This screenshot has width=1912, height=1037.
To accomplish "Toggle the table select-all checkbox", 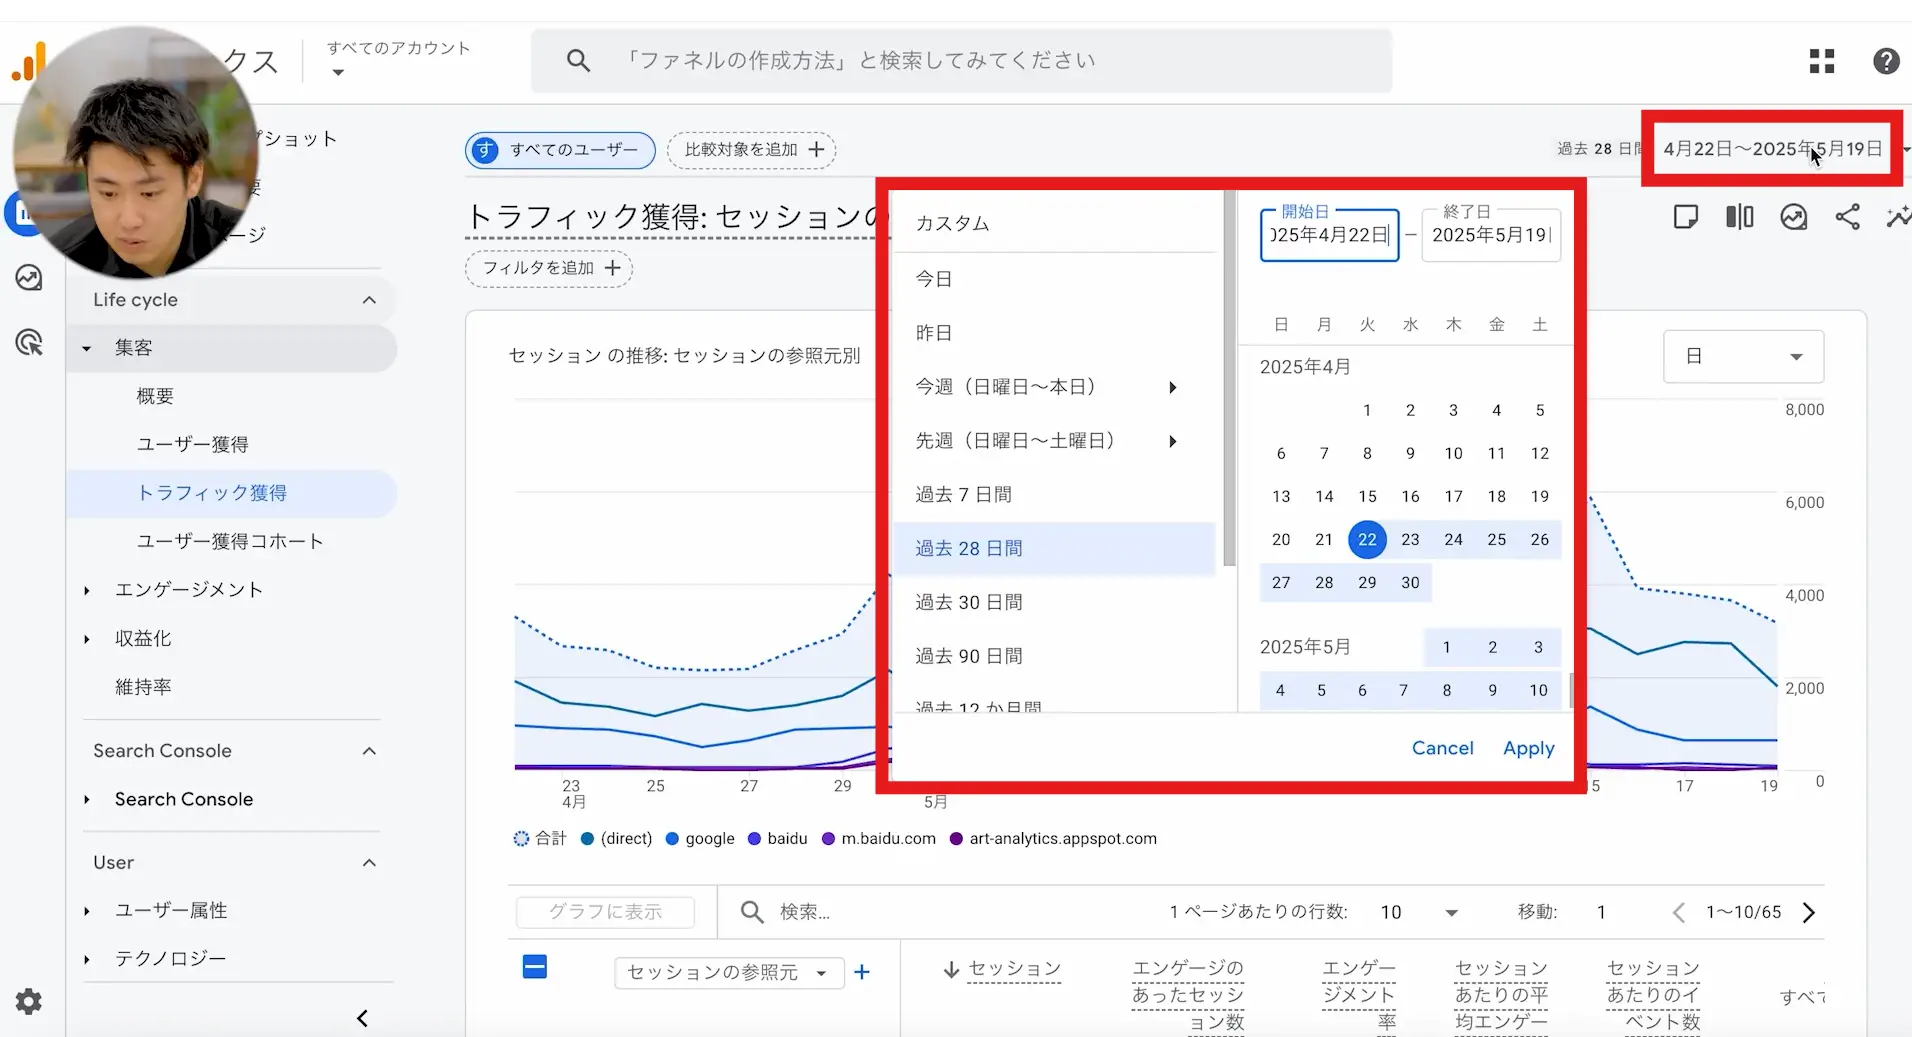I will [535, 967].
